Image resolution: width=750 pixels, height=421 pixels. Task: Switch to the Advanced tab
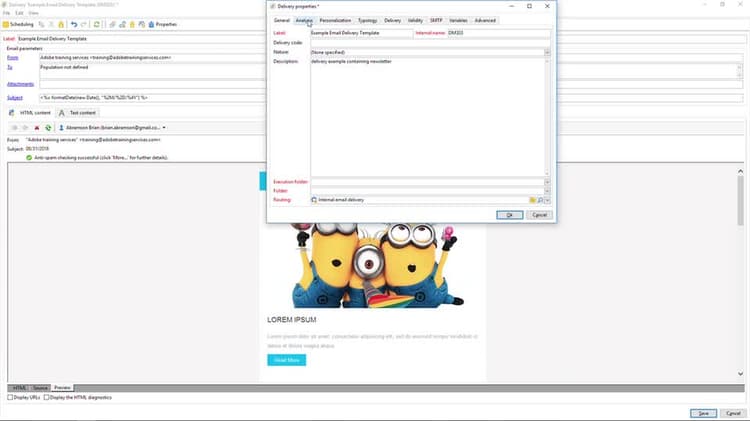(485, 21)
